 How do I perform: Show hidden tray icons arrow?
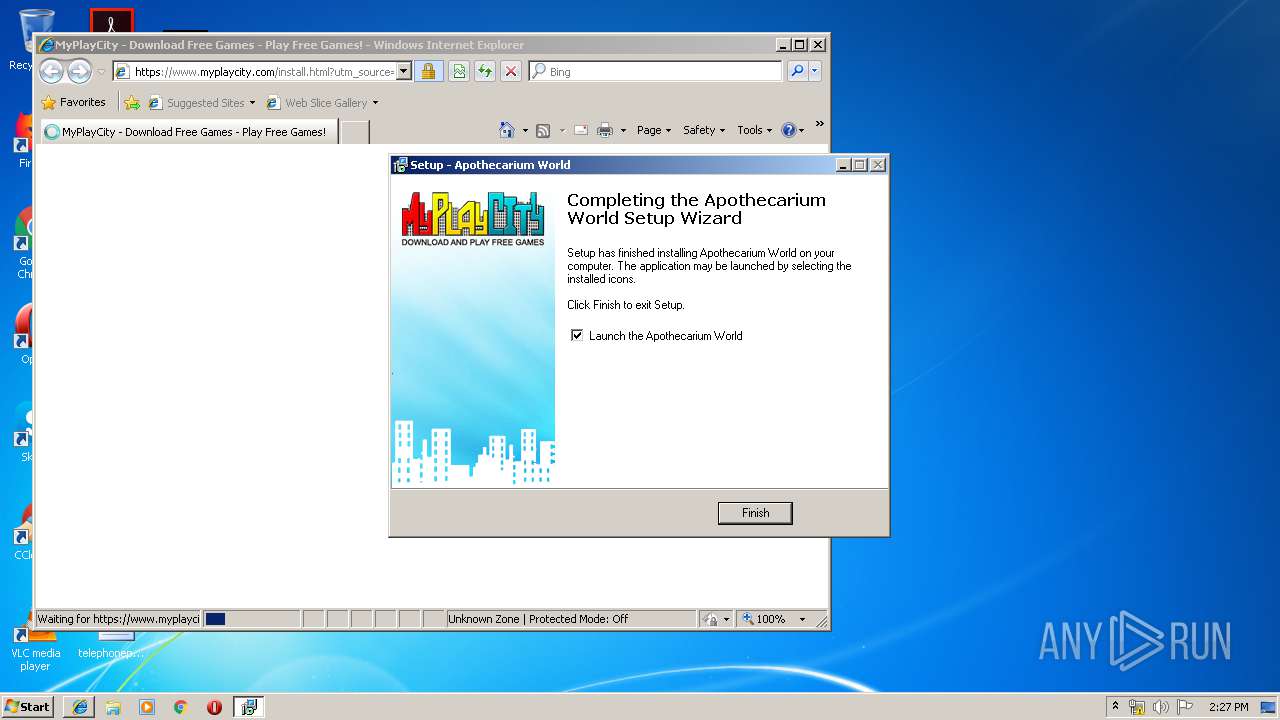pyautogui.click(x=1115, y=707)
